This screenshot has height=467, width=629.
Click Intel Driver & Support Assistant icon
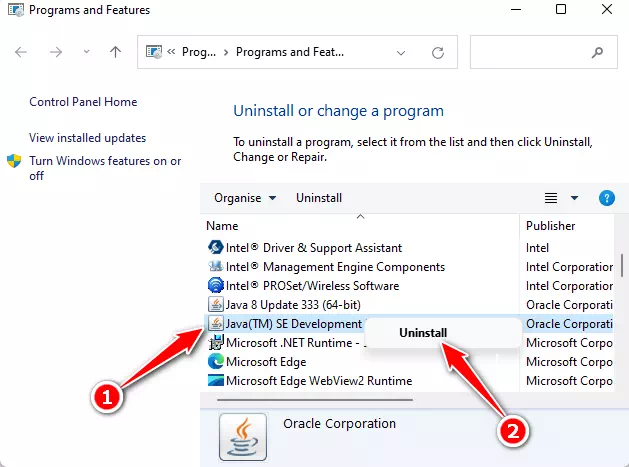[x=215, y=247]
